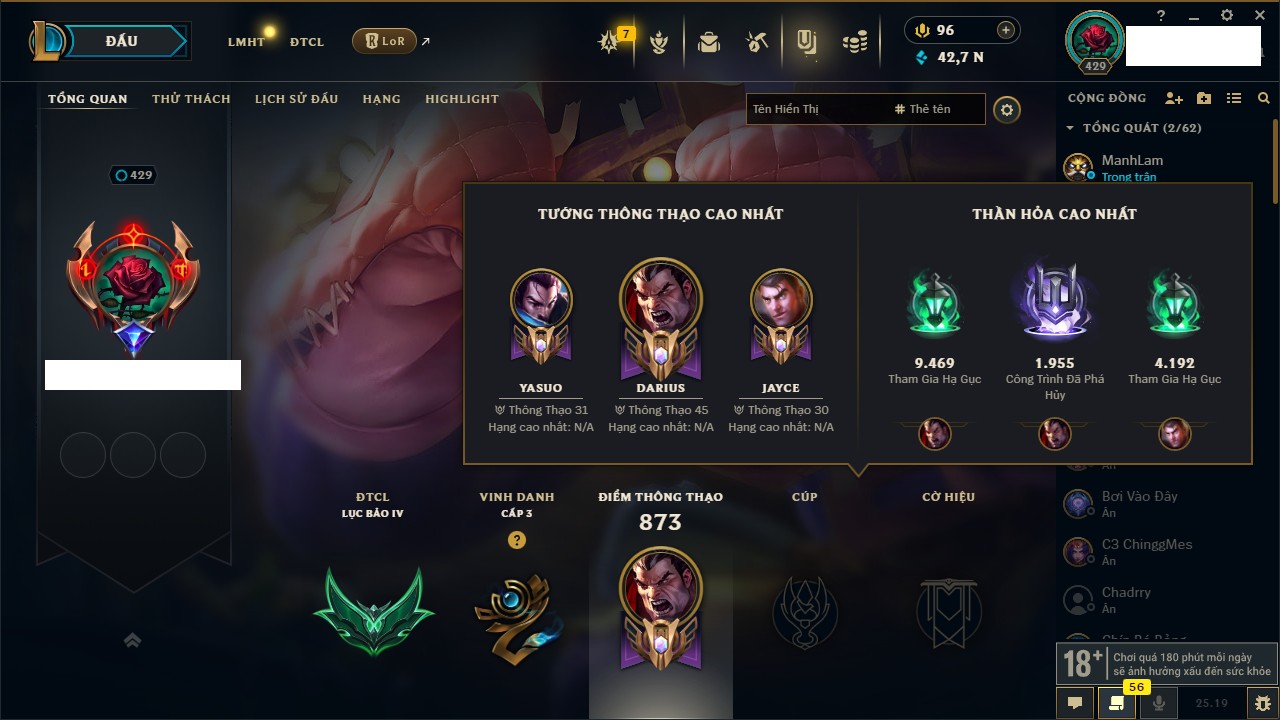Open the bug report icon
The height and width of the screenshot is (720, 1280).
coord(1263,703)
